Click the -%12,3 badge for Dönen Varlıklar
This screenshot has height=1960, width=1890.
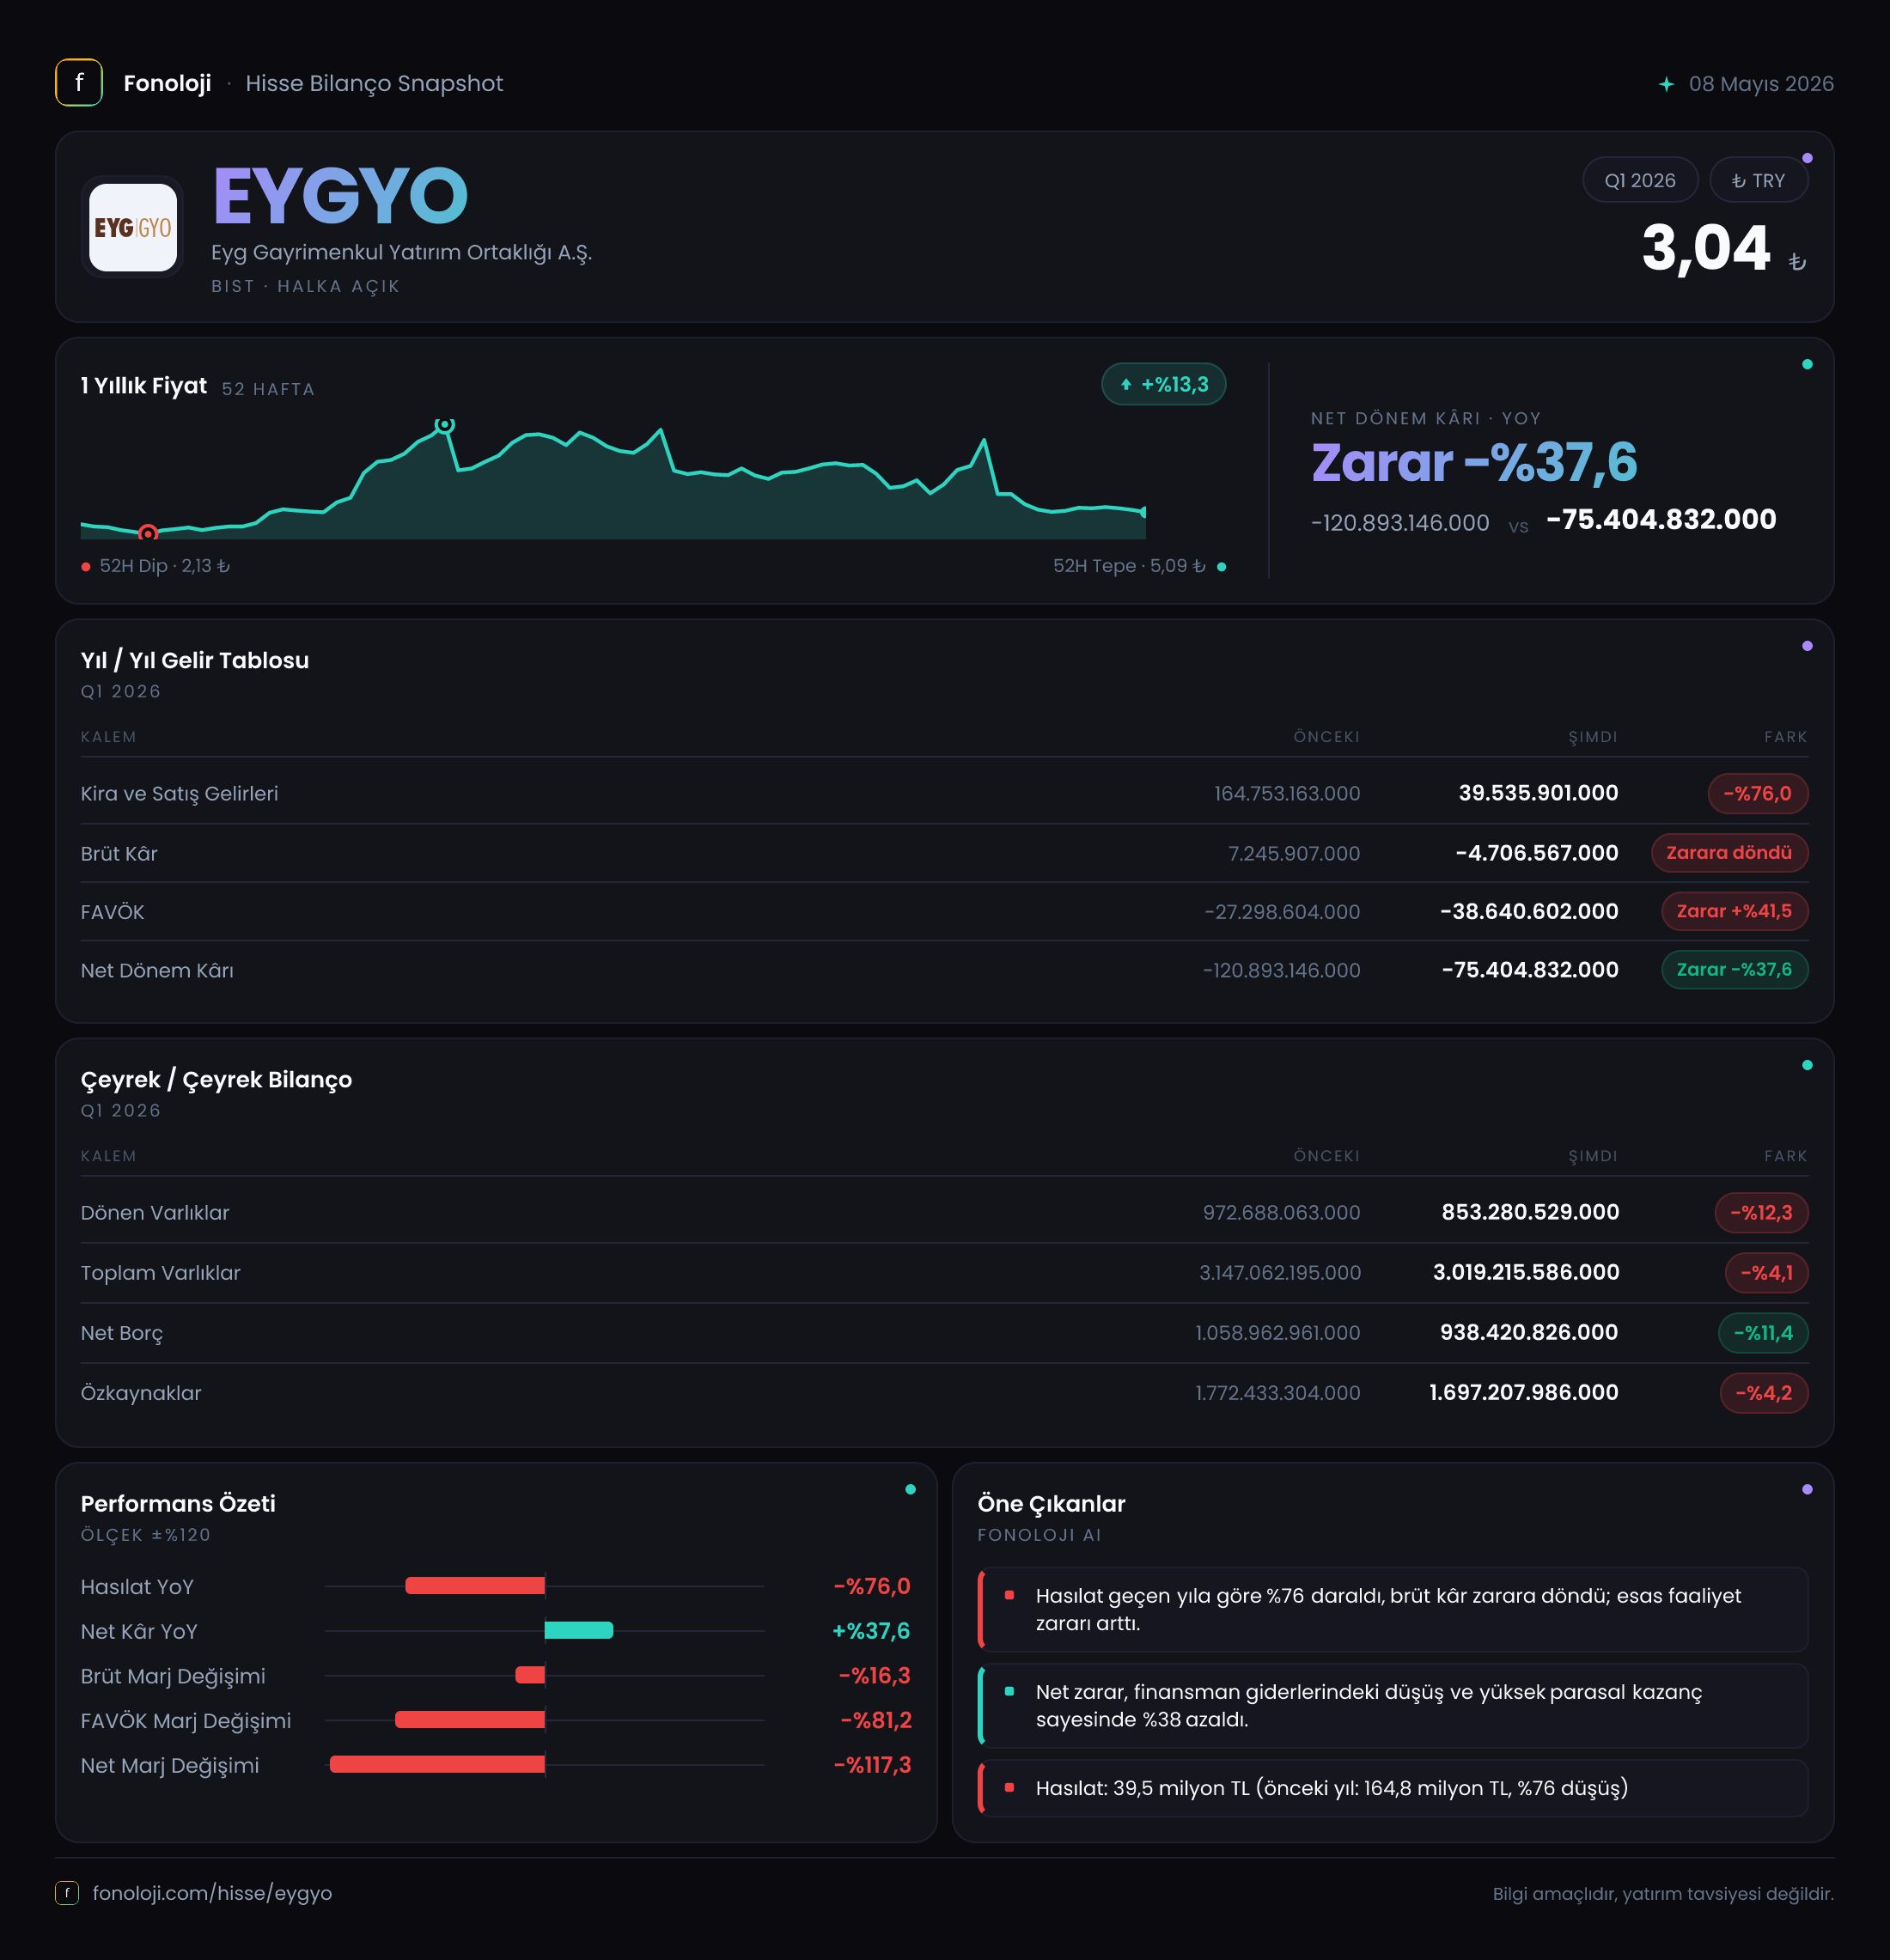pos(1761,1213)
